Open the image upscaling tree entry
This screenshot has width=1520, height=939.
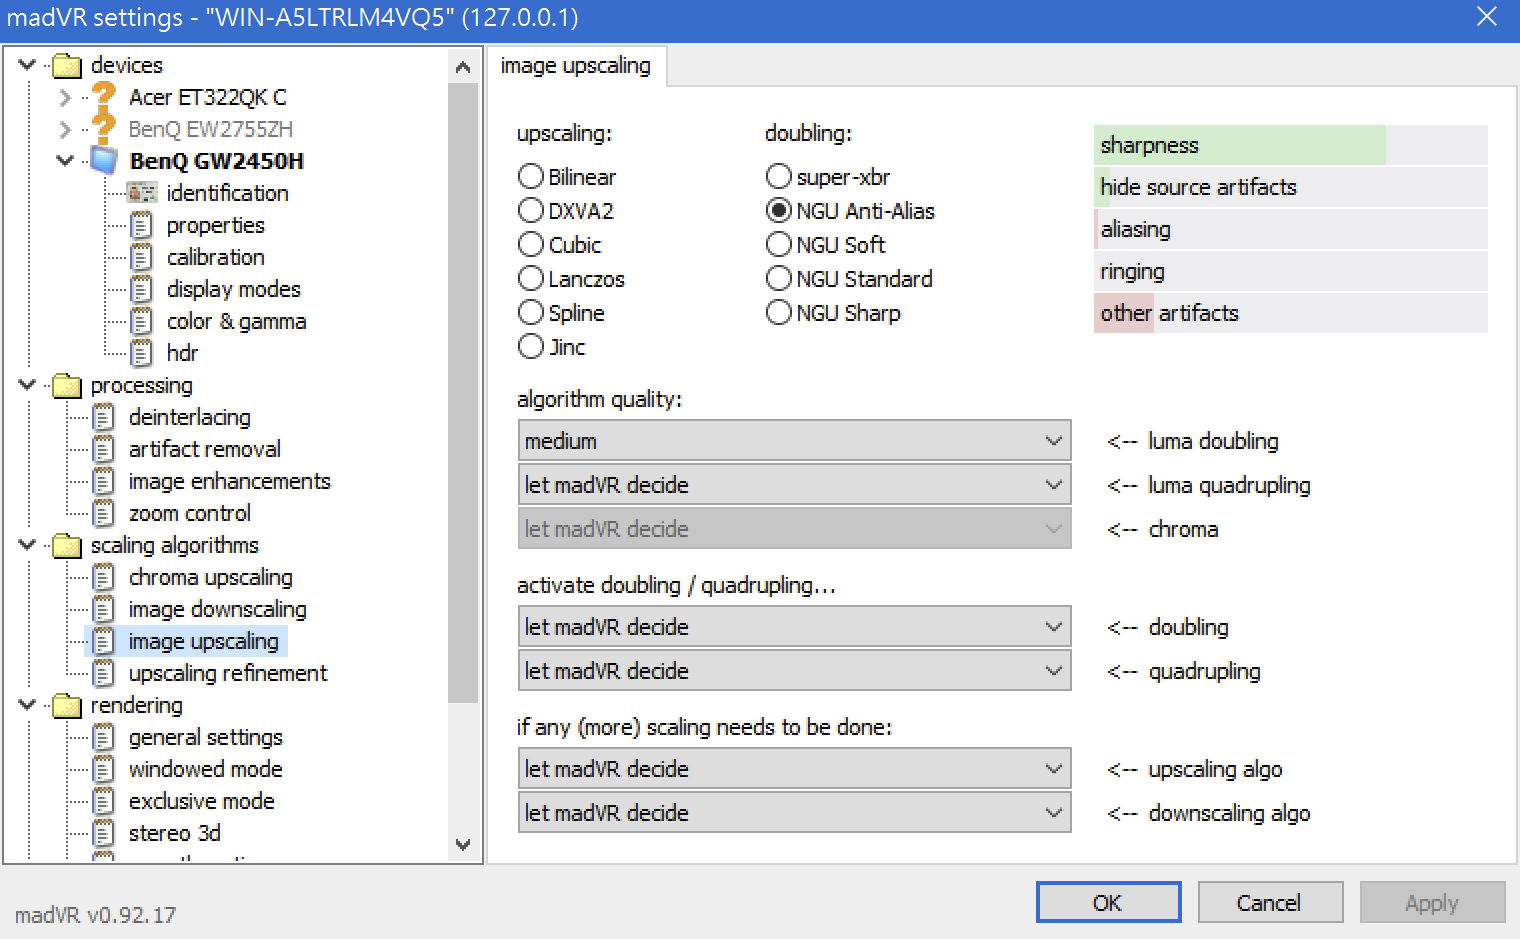click(x=203, y=641)
